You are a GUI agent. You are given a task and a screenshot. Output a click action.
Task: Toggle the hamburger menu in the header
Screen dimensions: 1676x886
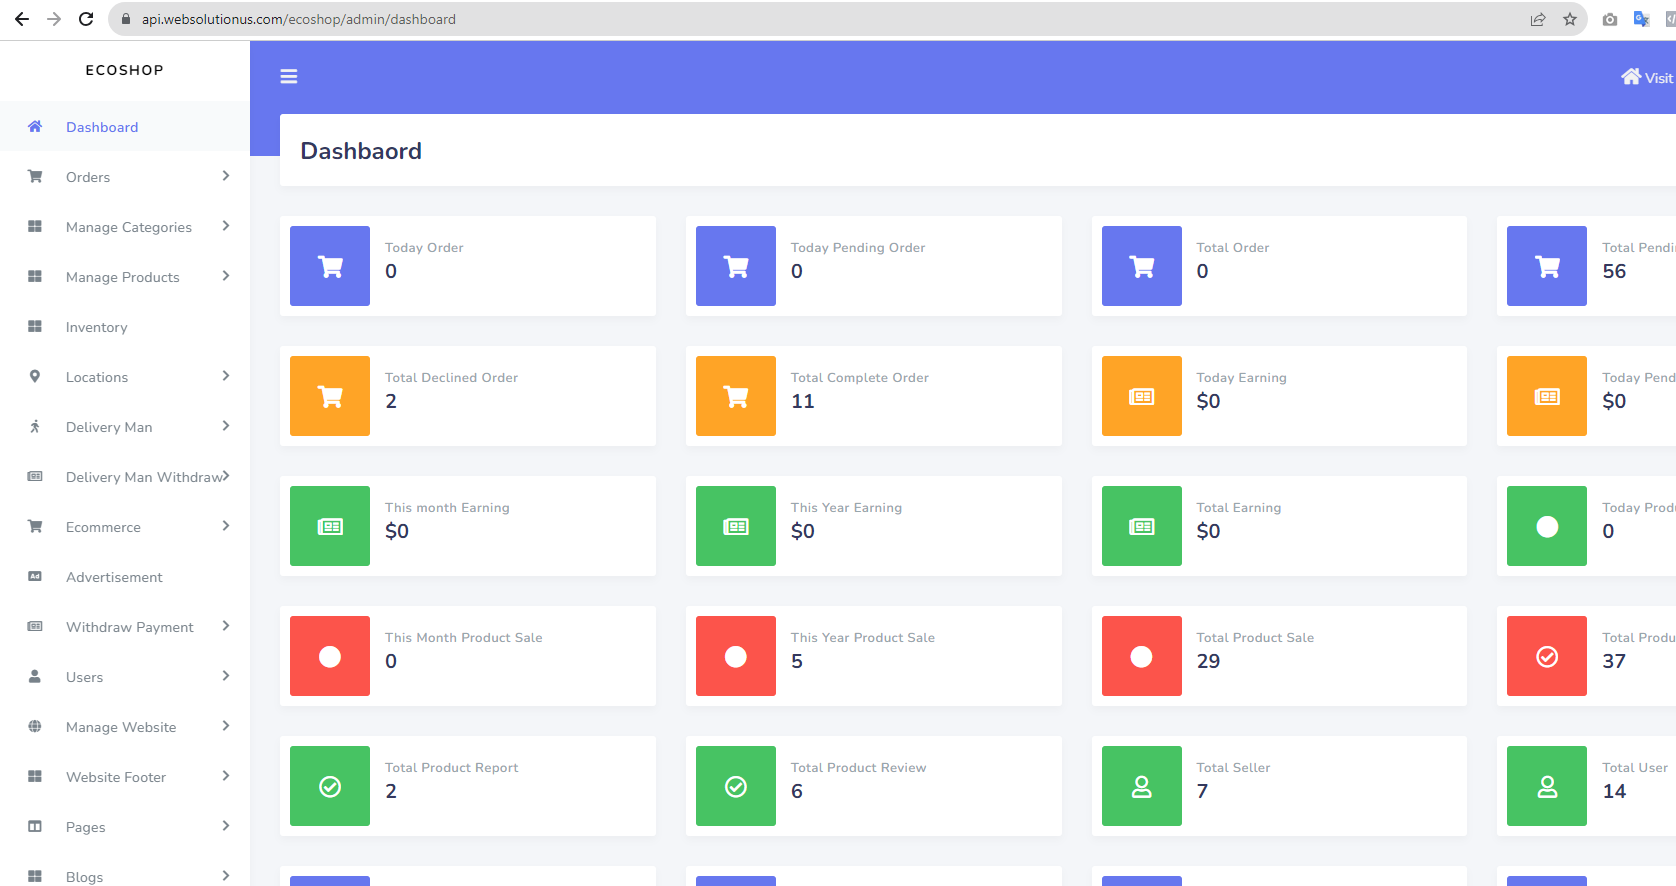tap(289, 77)
